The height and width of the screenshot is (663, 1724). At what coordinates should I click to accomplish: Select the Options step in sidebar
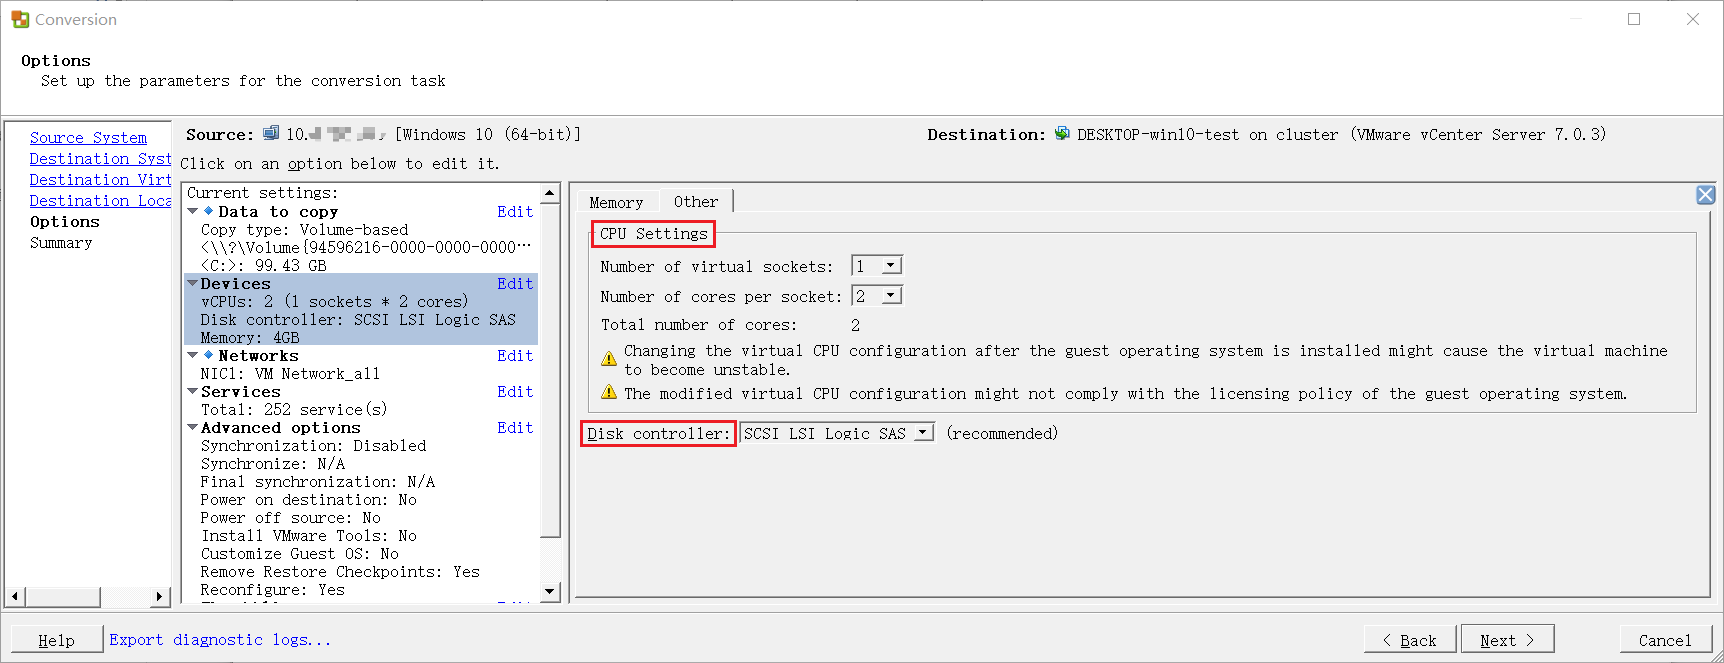coord(65,222)
